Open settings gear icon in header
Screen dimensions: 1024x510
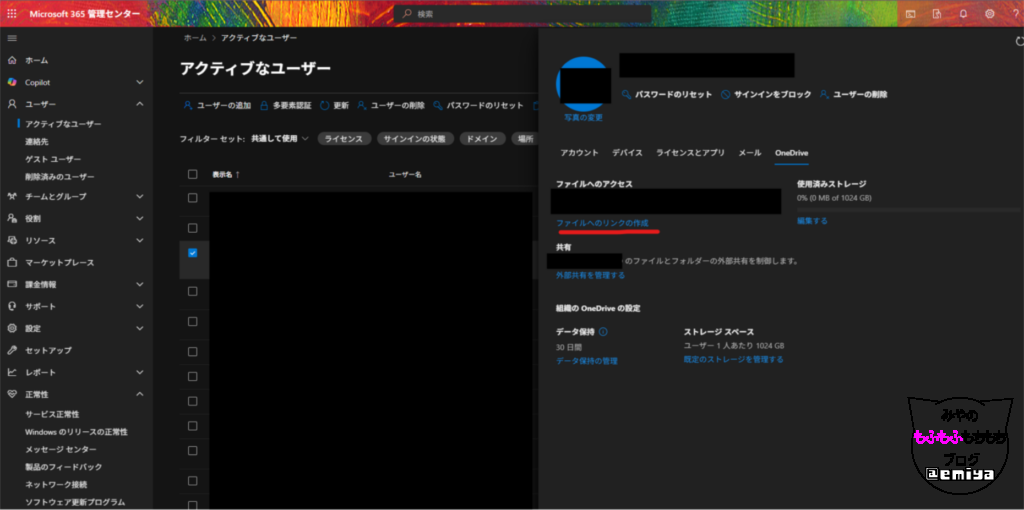tap(989, 14)
